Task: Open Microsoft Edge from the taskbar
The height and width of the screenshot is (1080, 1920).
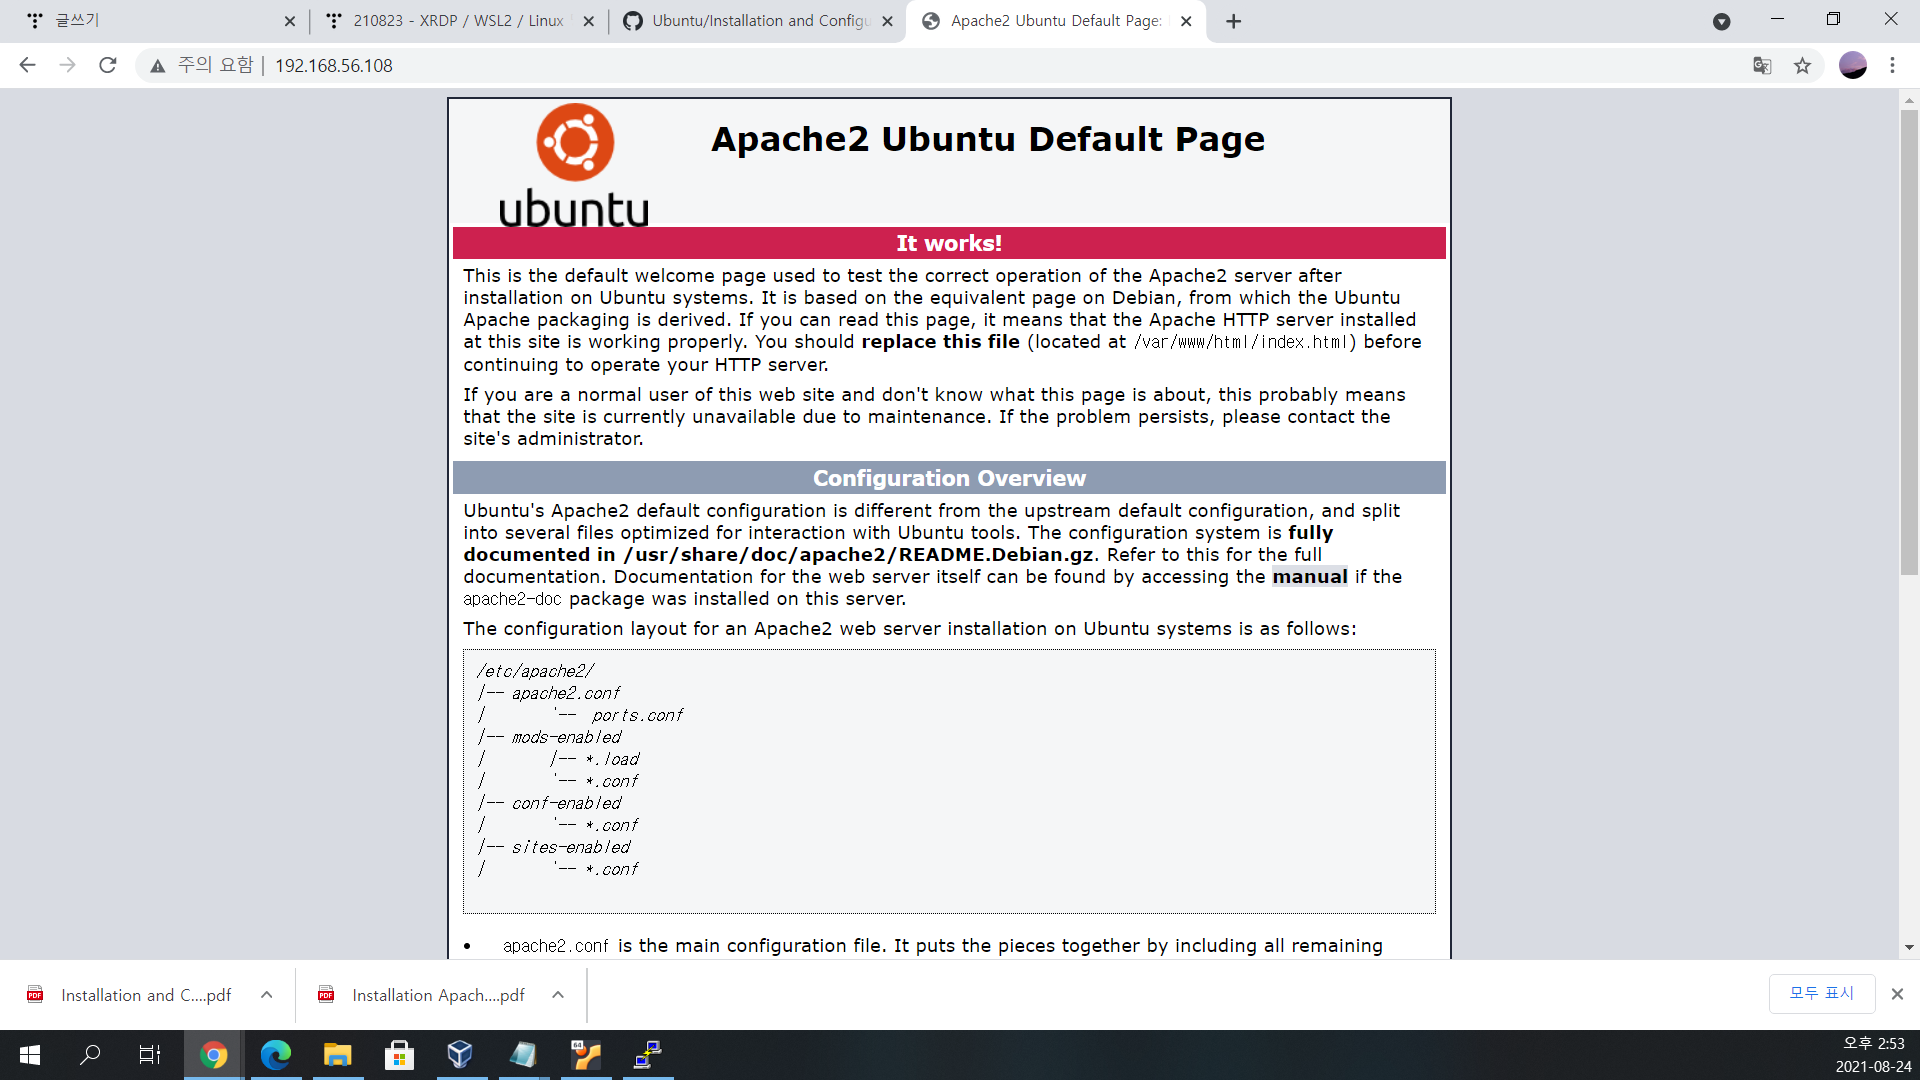Action: (275, 1054)
